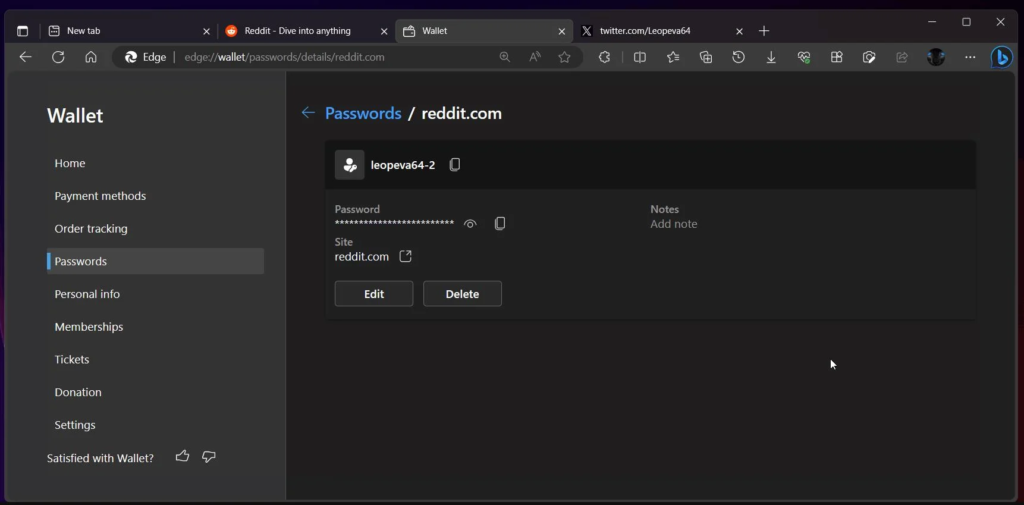Click the Passwords breadcrumb link
This screenshot has width=1024, height=505.
pyautogui.click(x=363, y=113)
